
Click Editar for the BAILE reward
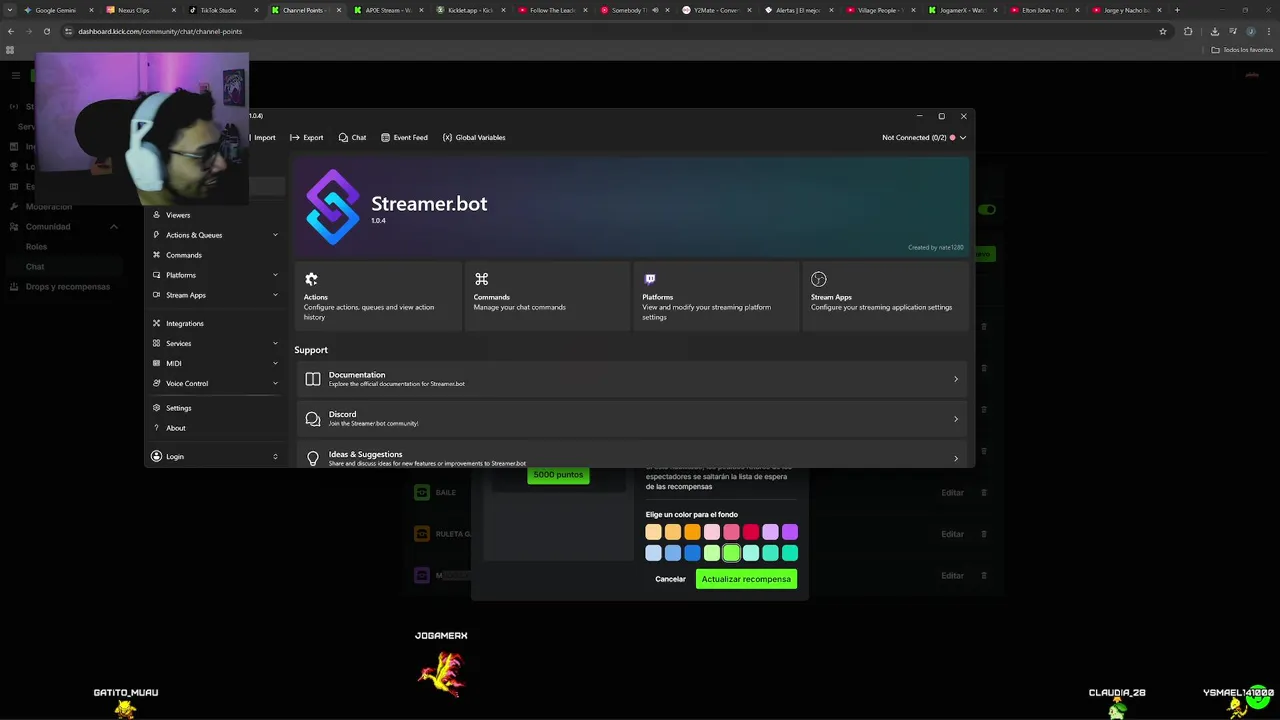pyautogui.click(x=952, y=492)
